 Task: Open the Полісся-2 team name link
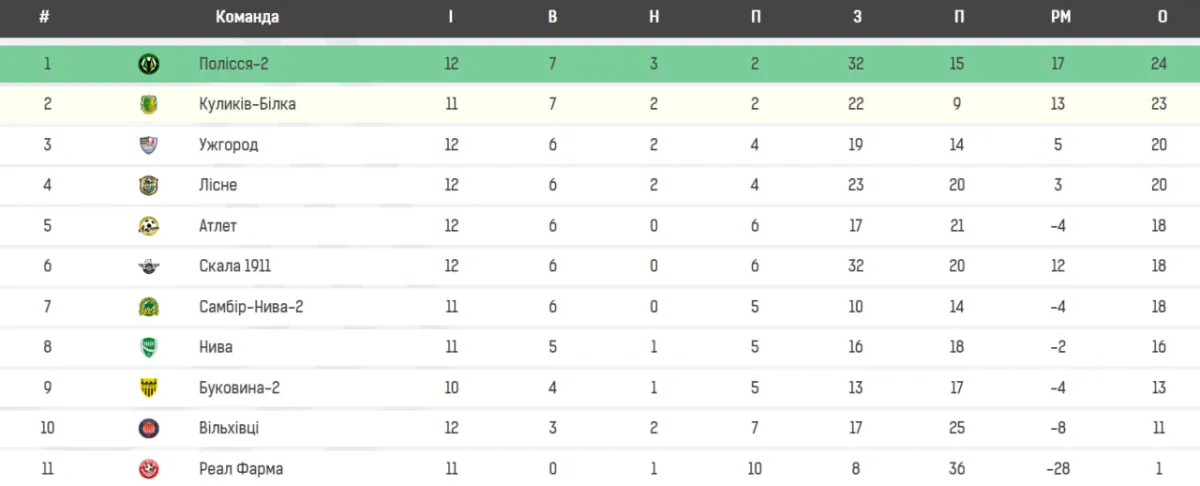point(234,64)
